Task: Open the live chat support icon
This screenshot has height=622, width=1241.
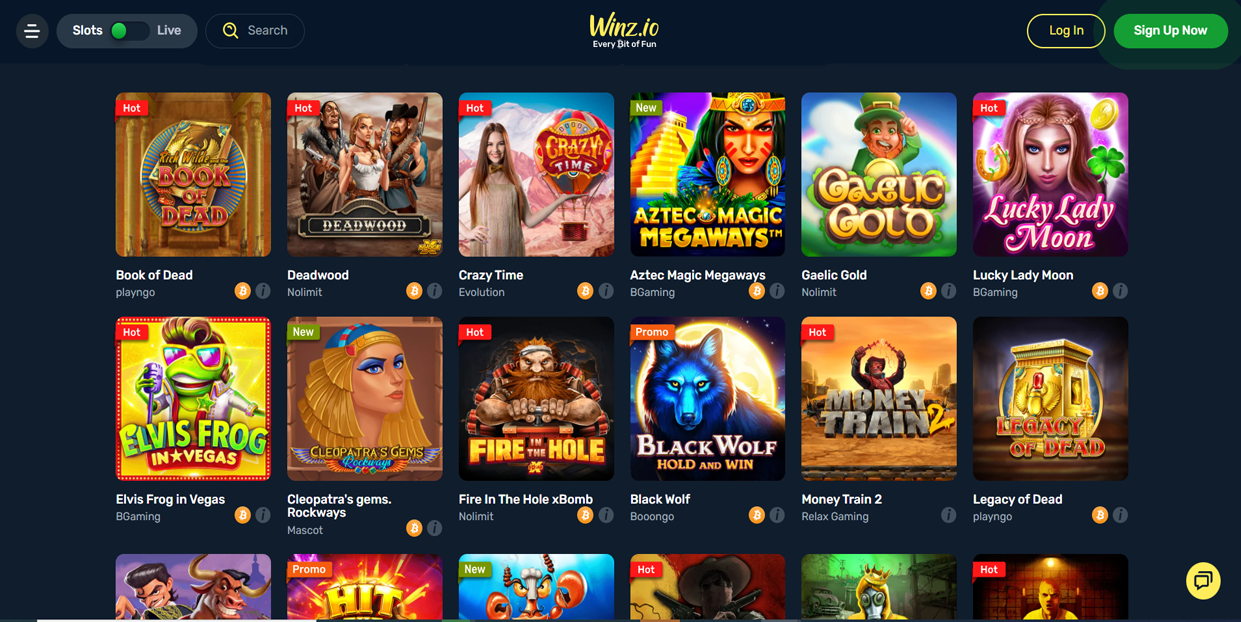Action: tap(1203, 580)
